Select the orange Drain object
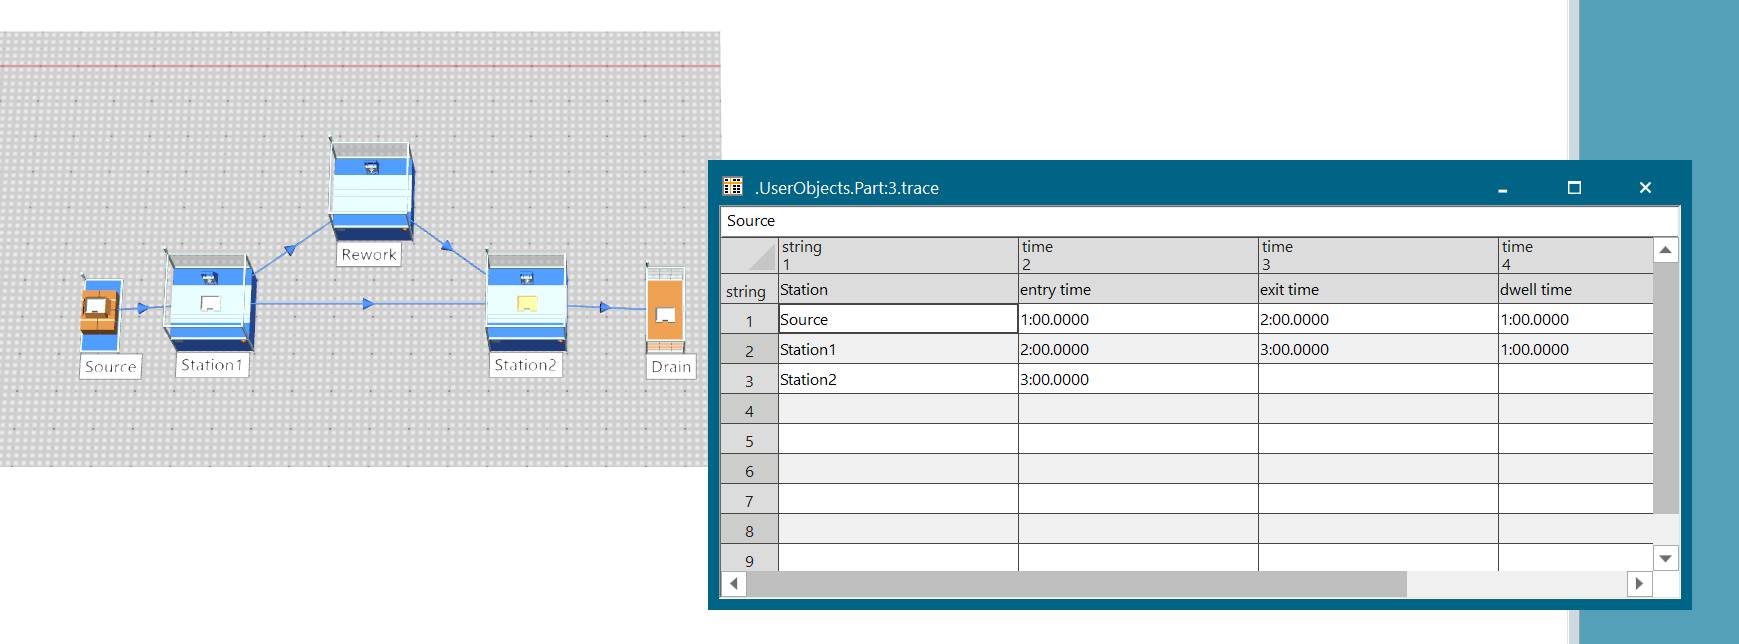This screenshot has height=644, width=1739. (665, 309)
